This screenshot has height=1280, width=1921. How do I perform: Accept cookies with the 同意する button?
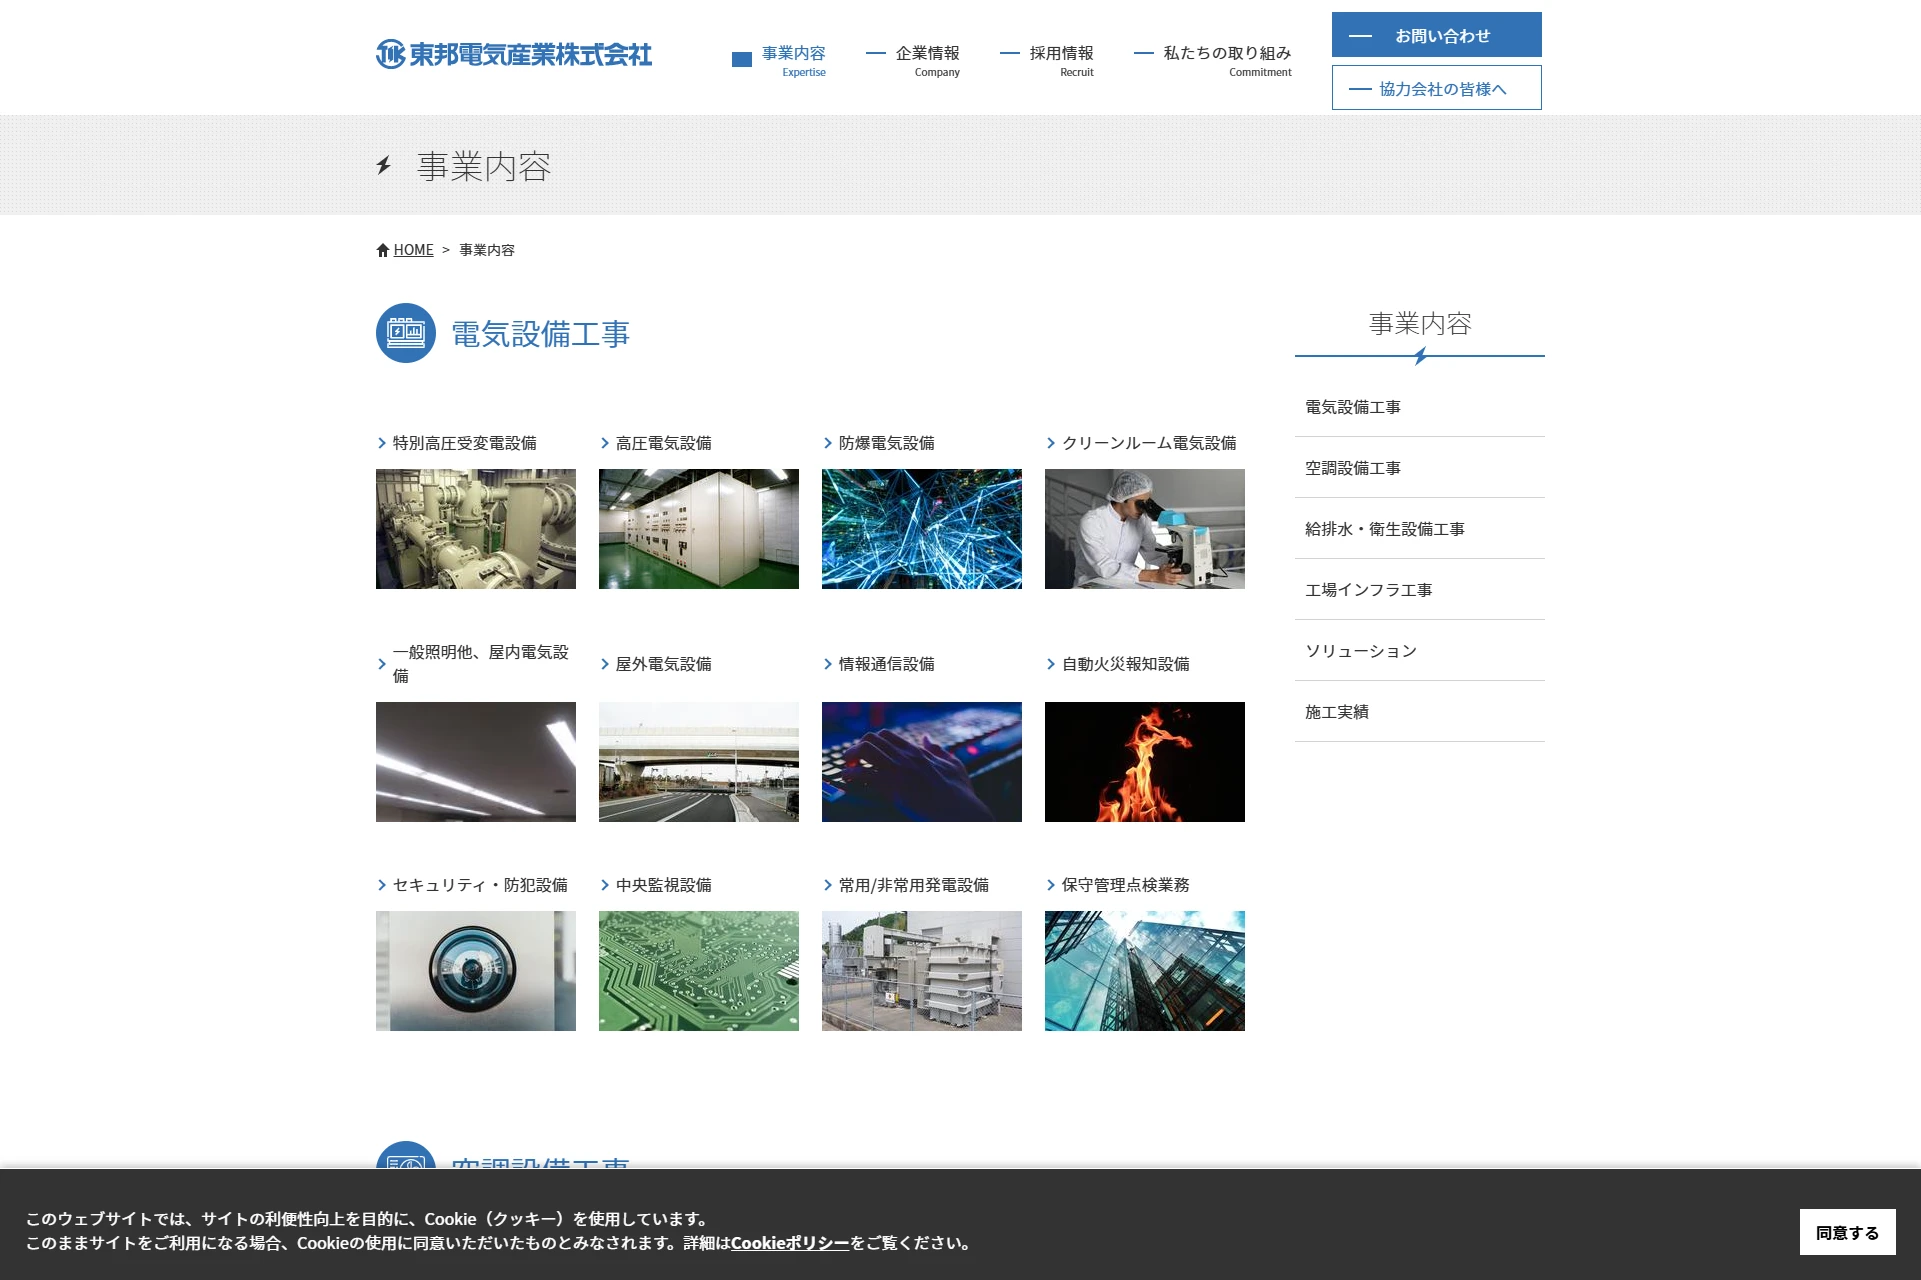tap(1846, 1232)
